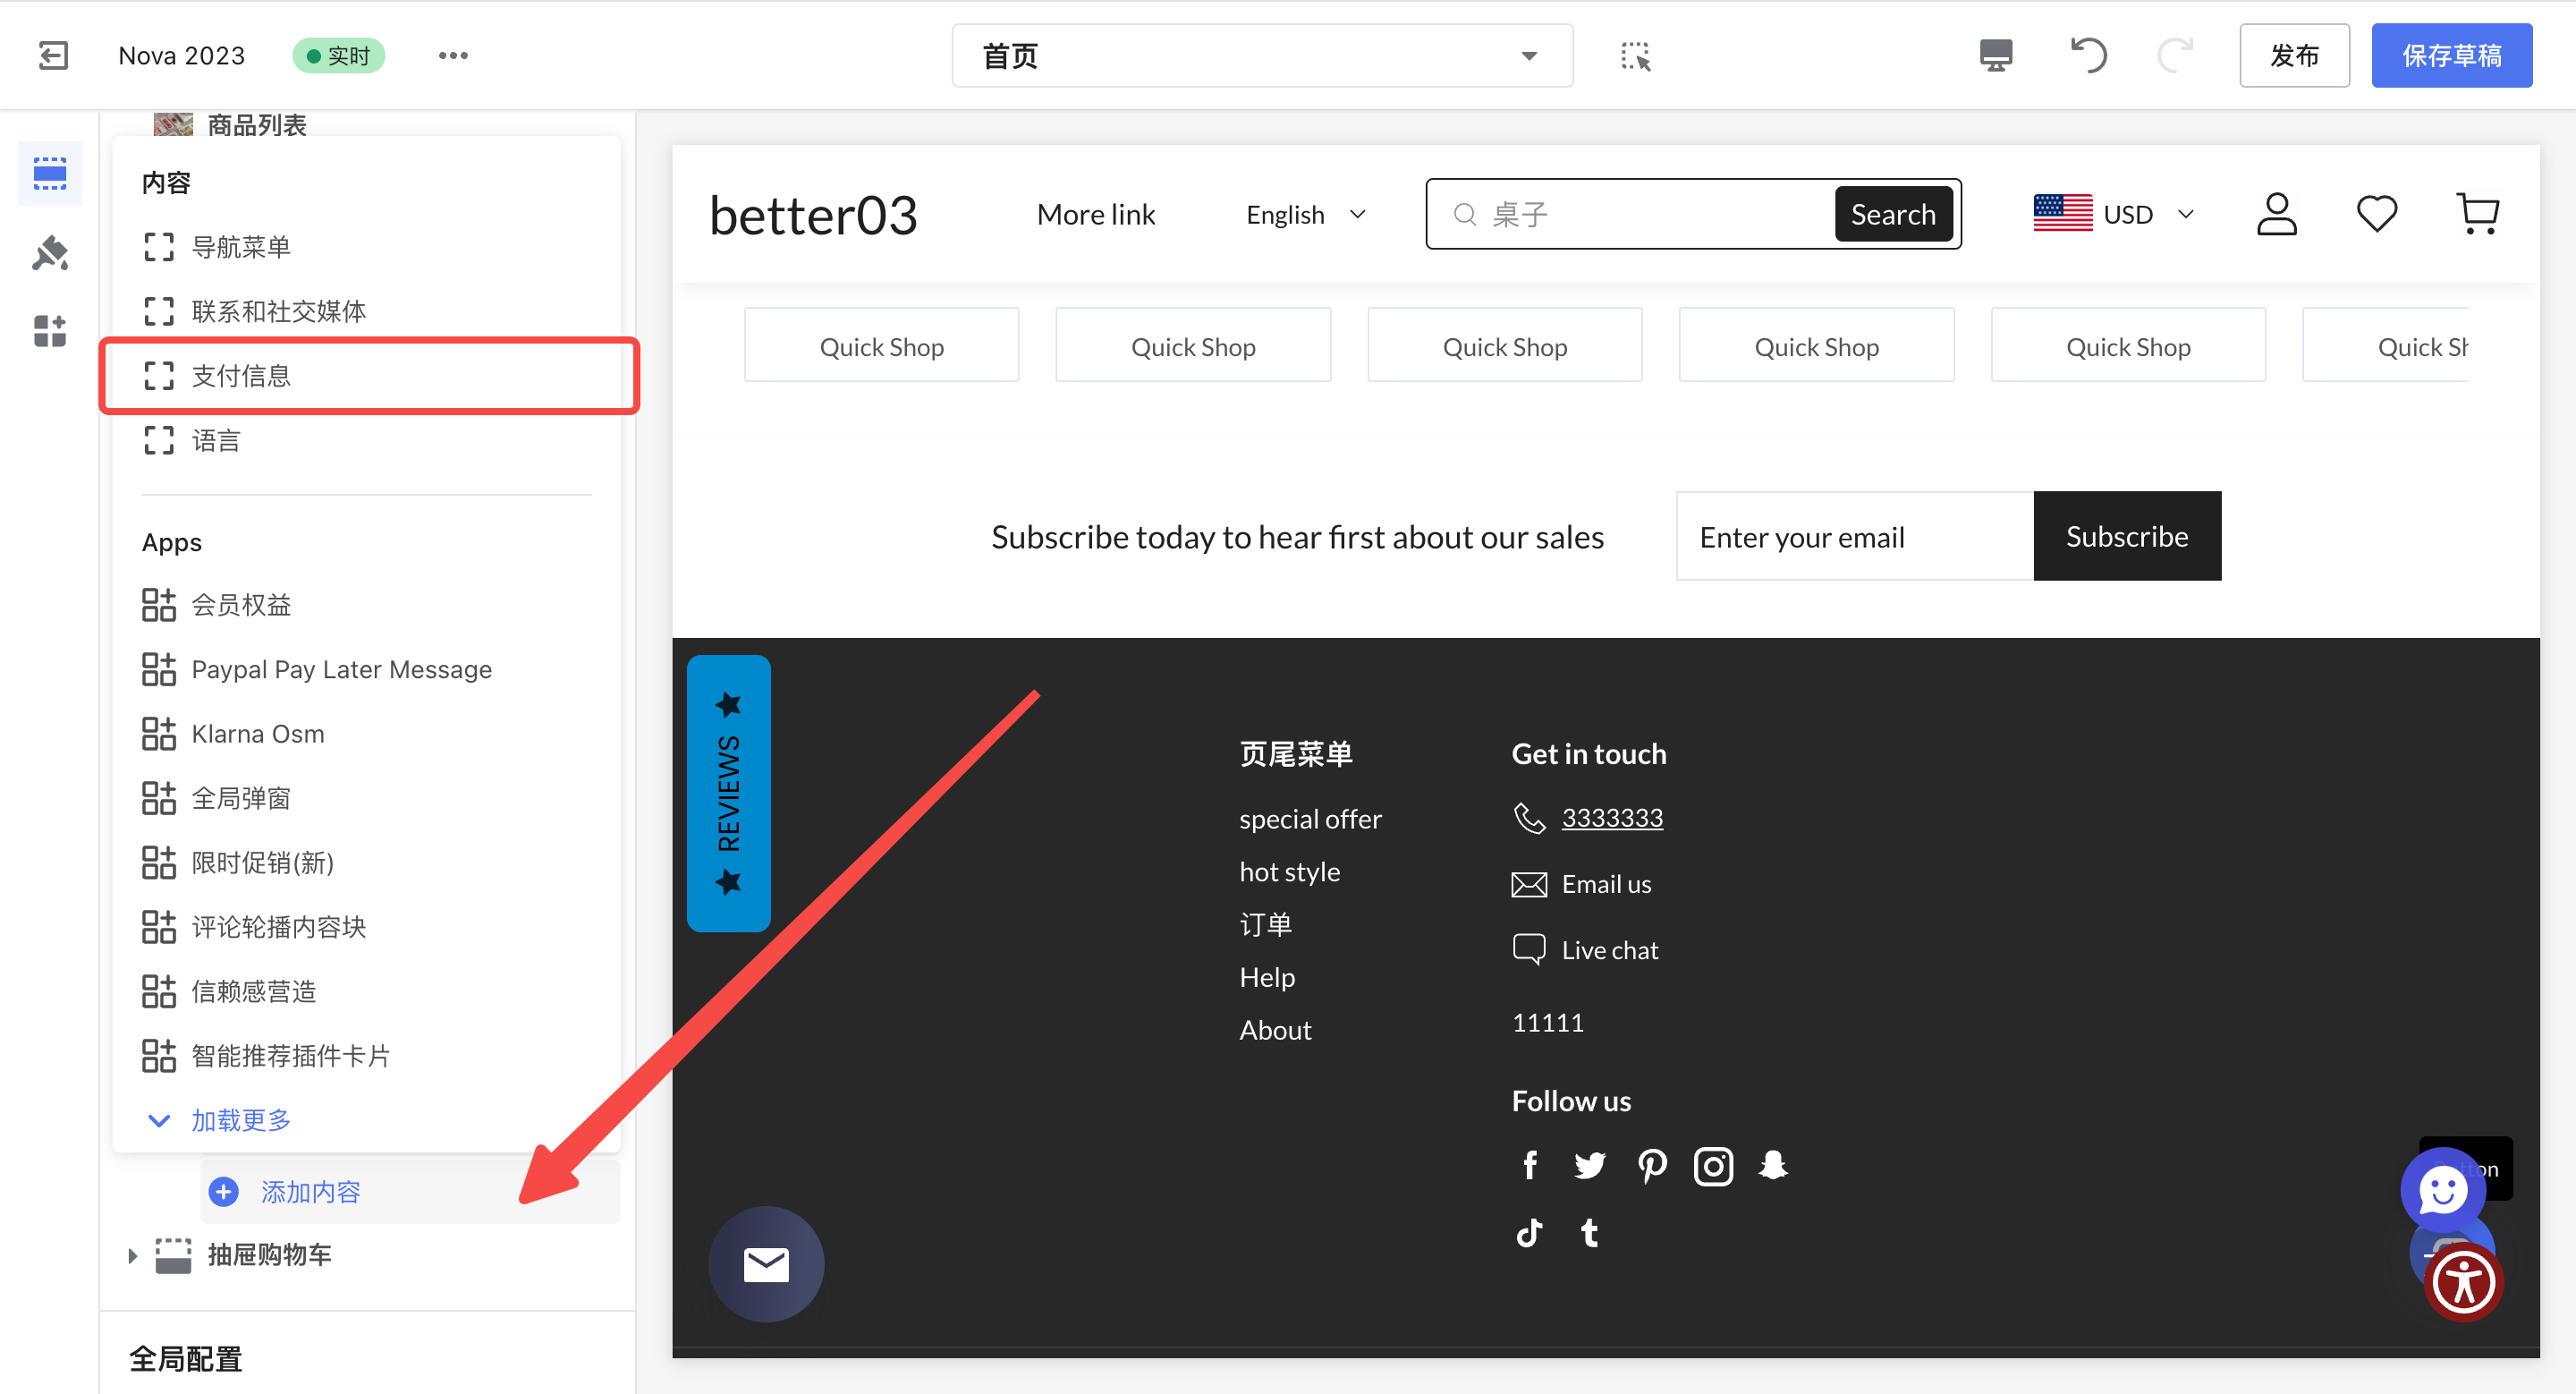Expand the 抽屉购物车 tree section
Screen dimensions: 2576x1394
[133, 1255]
